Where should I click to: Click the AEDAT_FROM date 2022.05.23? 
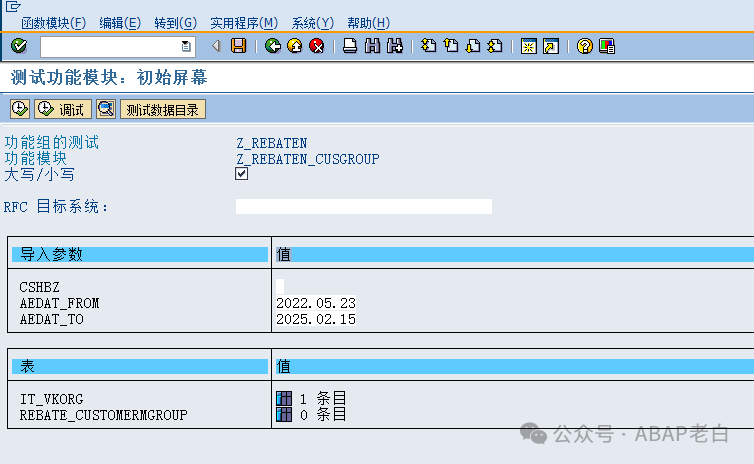coord(316,303)
